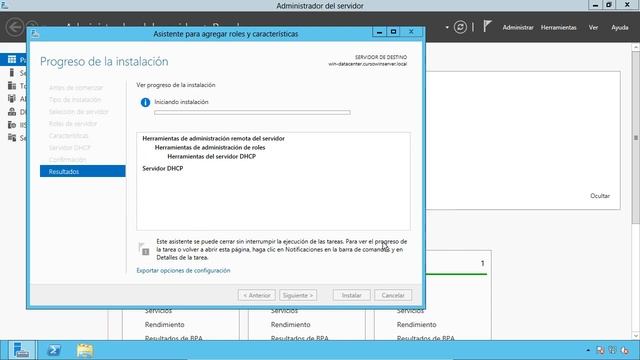Image resolution: width=640 pixels, height=360 pixels.
Task: Click the Exportar opciones de configuración link
Action: point(183,270)
